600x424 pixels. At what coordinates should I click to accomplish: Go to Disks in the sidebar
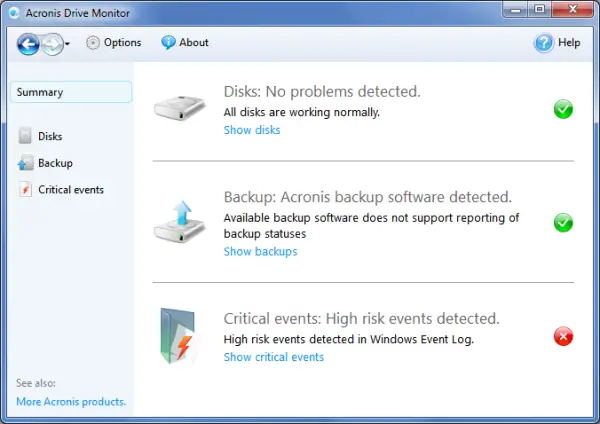pyautogui.click(x=50, y=136)
